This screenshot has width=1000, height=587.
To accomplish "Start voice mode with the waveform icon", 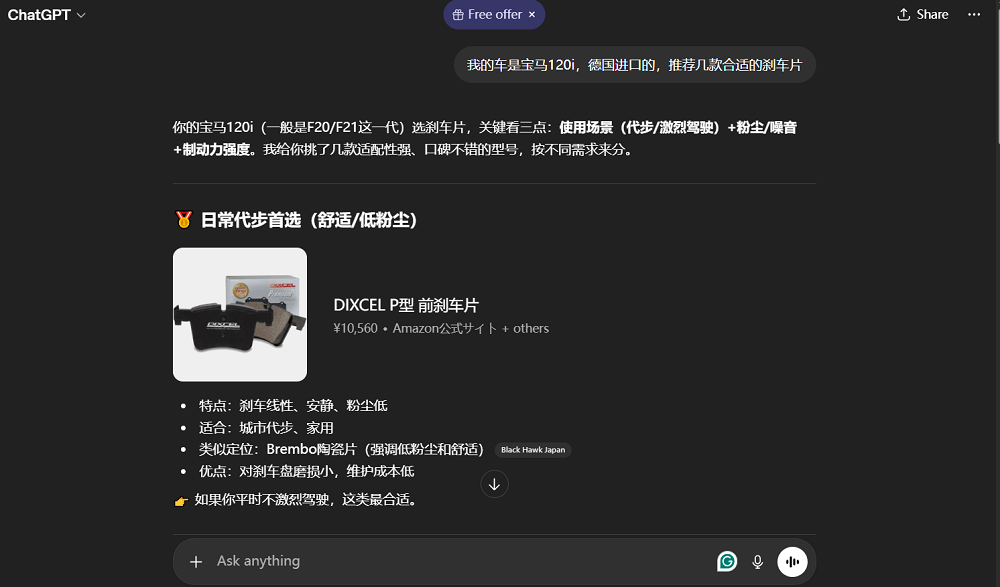I will click(793, 561).
